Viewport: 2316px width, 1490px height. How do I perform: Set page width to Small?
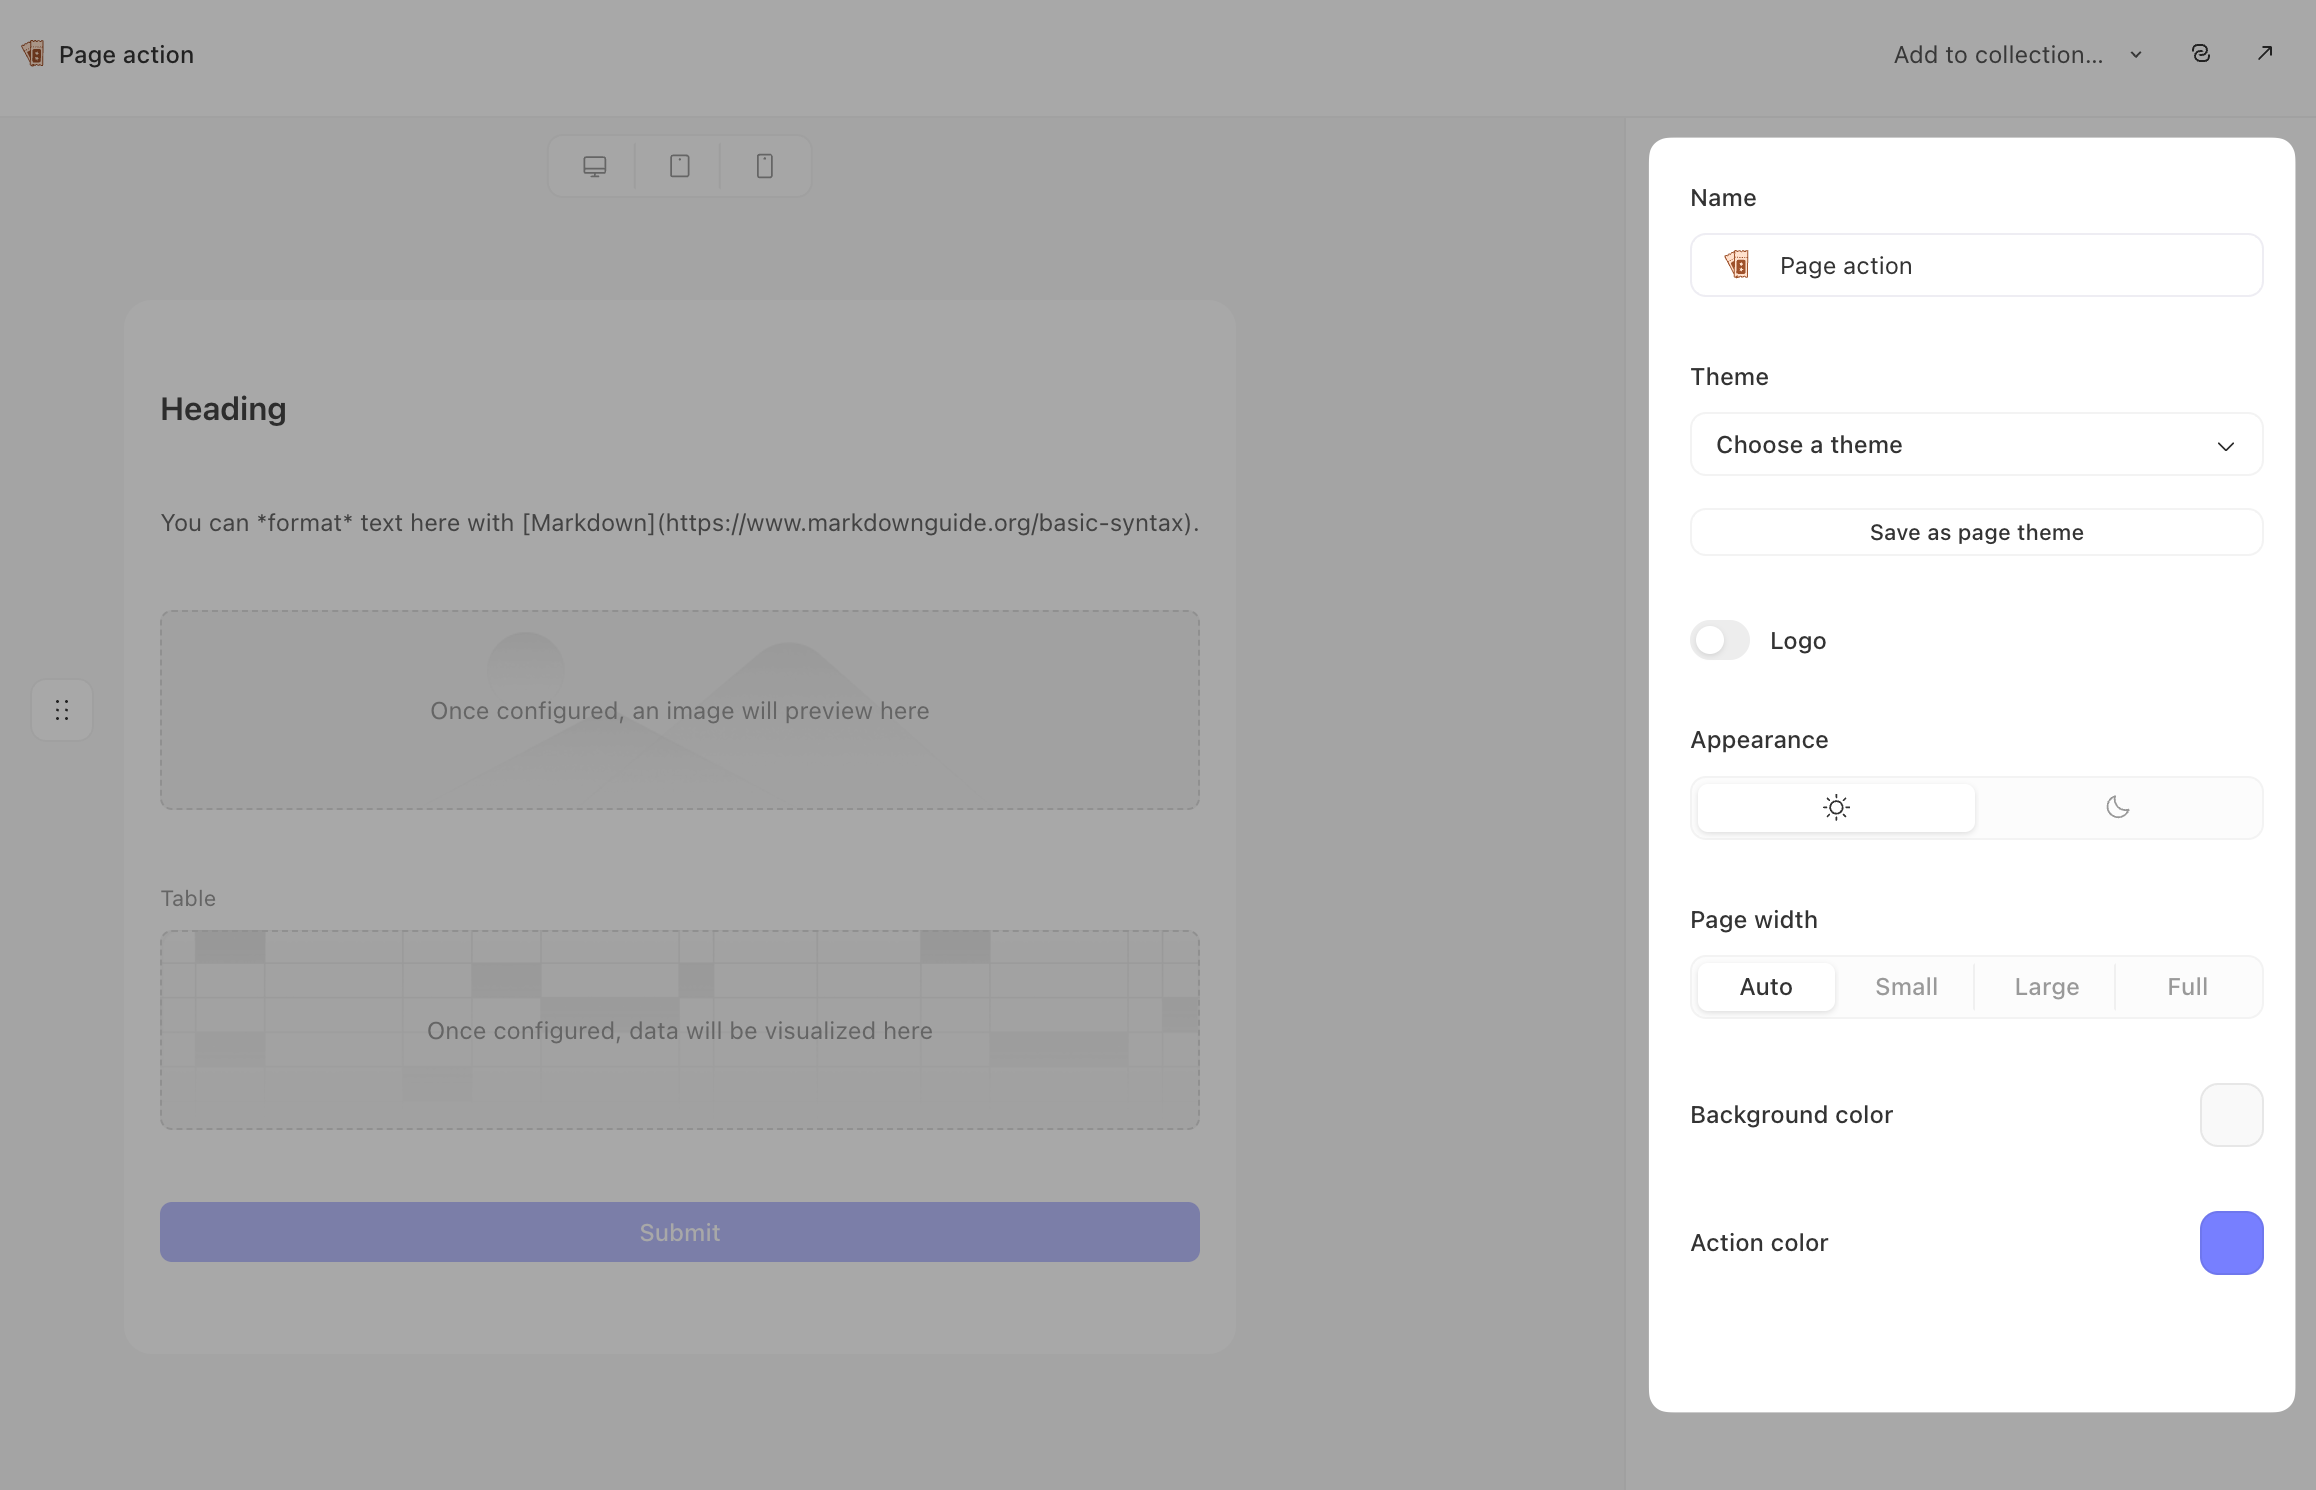1906,987
